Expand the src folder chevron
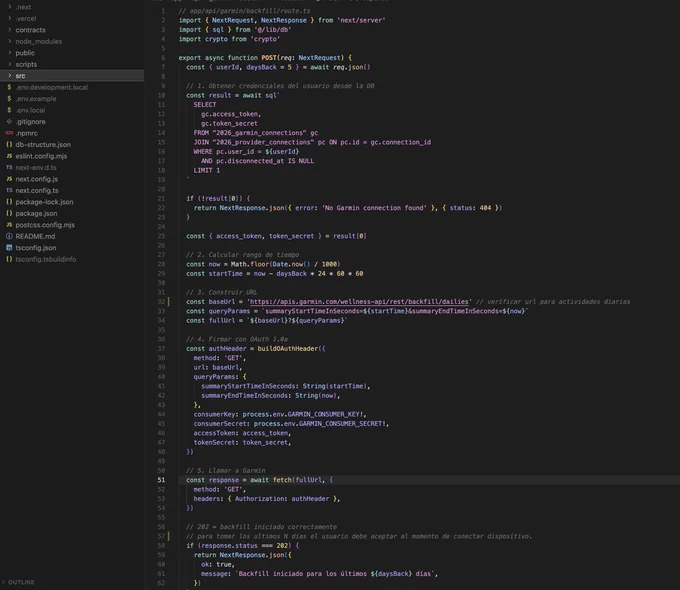Image resolution: width=680 pixels, height=590 pixels. point(9,75)
